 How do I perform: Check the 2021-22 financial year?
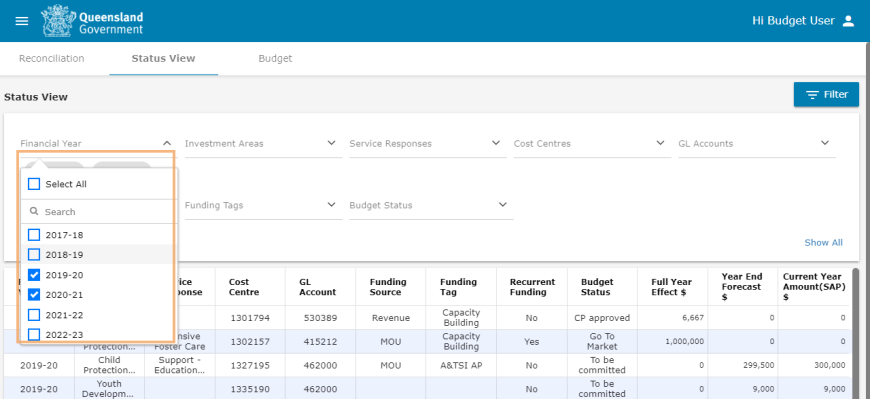click(x=34, y=315)
